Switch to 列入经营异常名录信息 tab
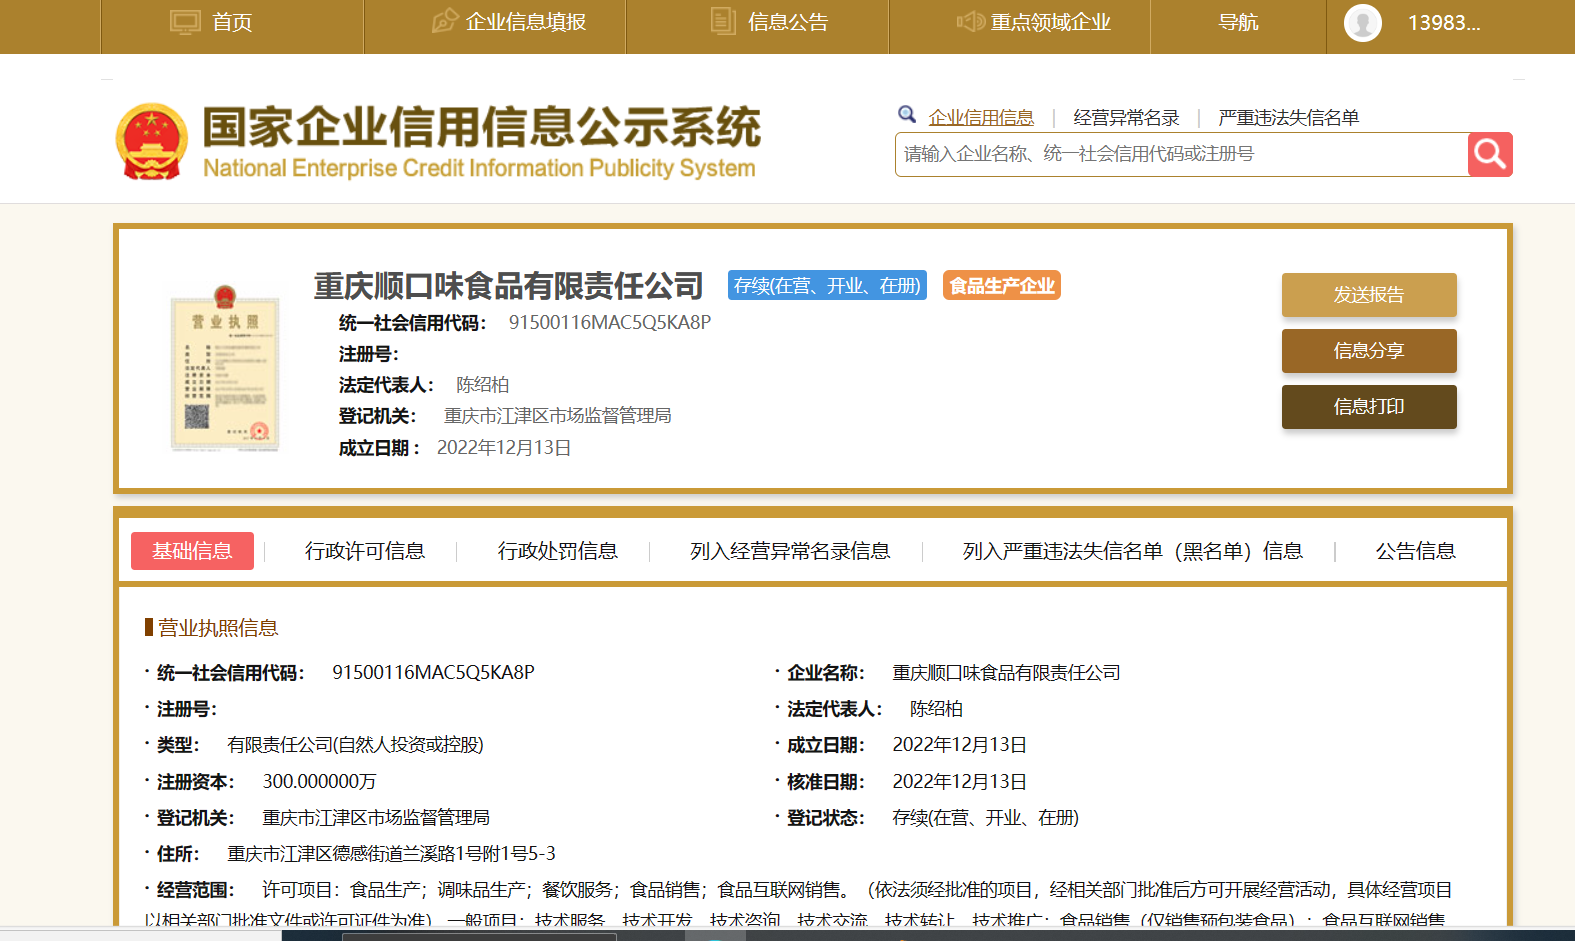The height and width of the screenshot is (941, 1575). pyautogui.click(x=790, y=551)
